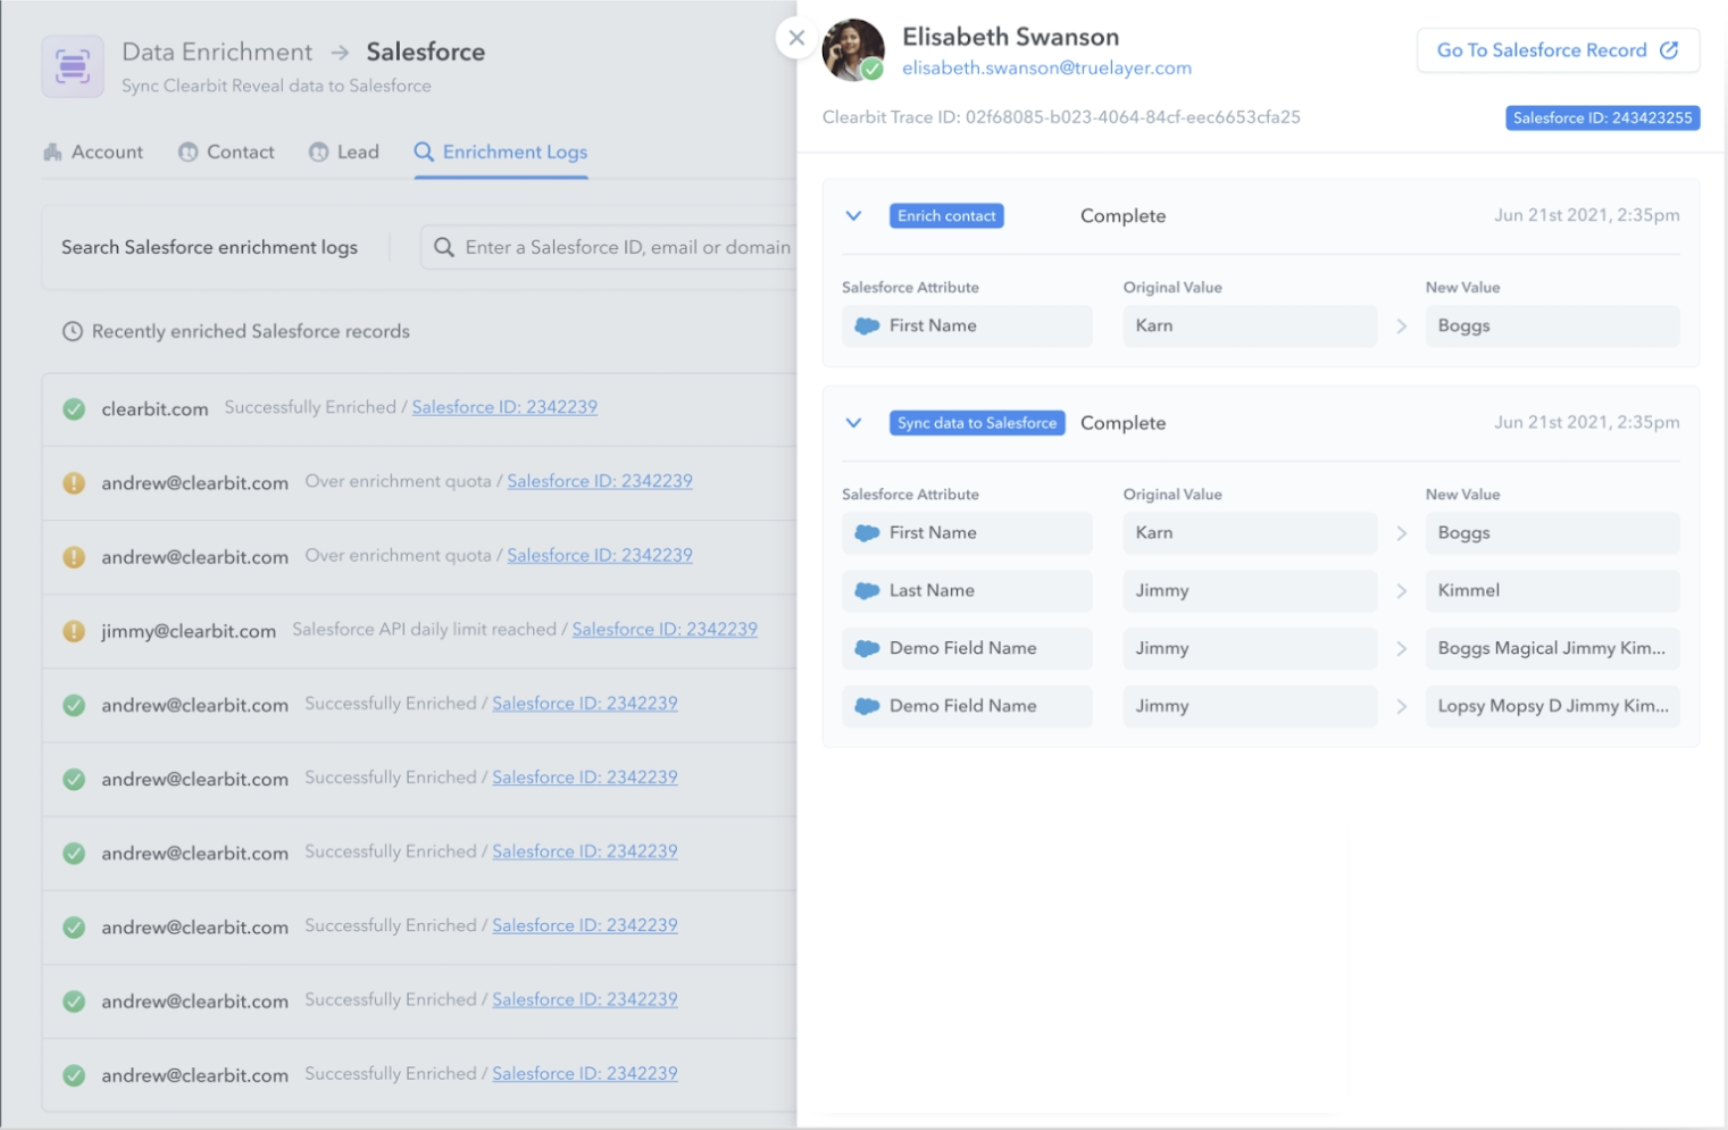Viewport: 1728px width, 1130px height.
Task: Collapse the Enrich contact section
Action: pyautogui.click(x=853, y=216)
